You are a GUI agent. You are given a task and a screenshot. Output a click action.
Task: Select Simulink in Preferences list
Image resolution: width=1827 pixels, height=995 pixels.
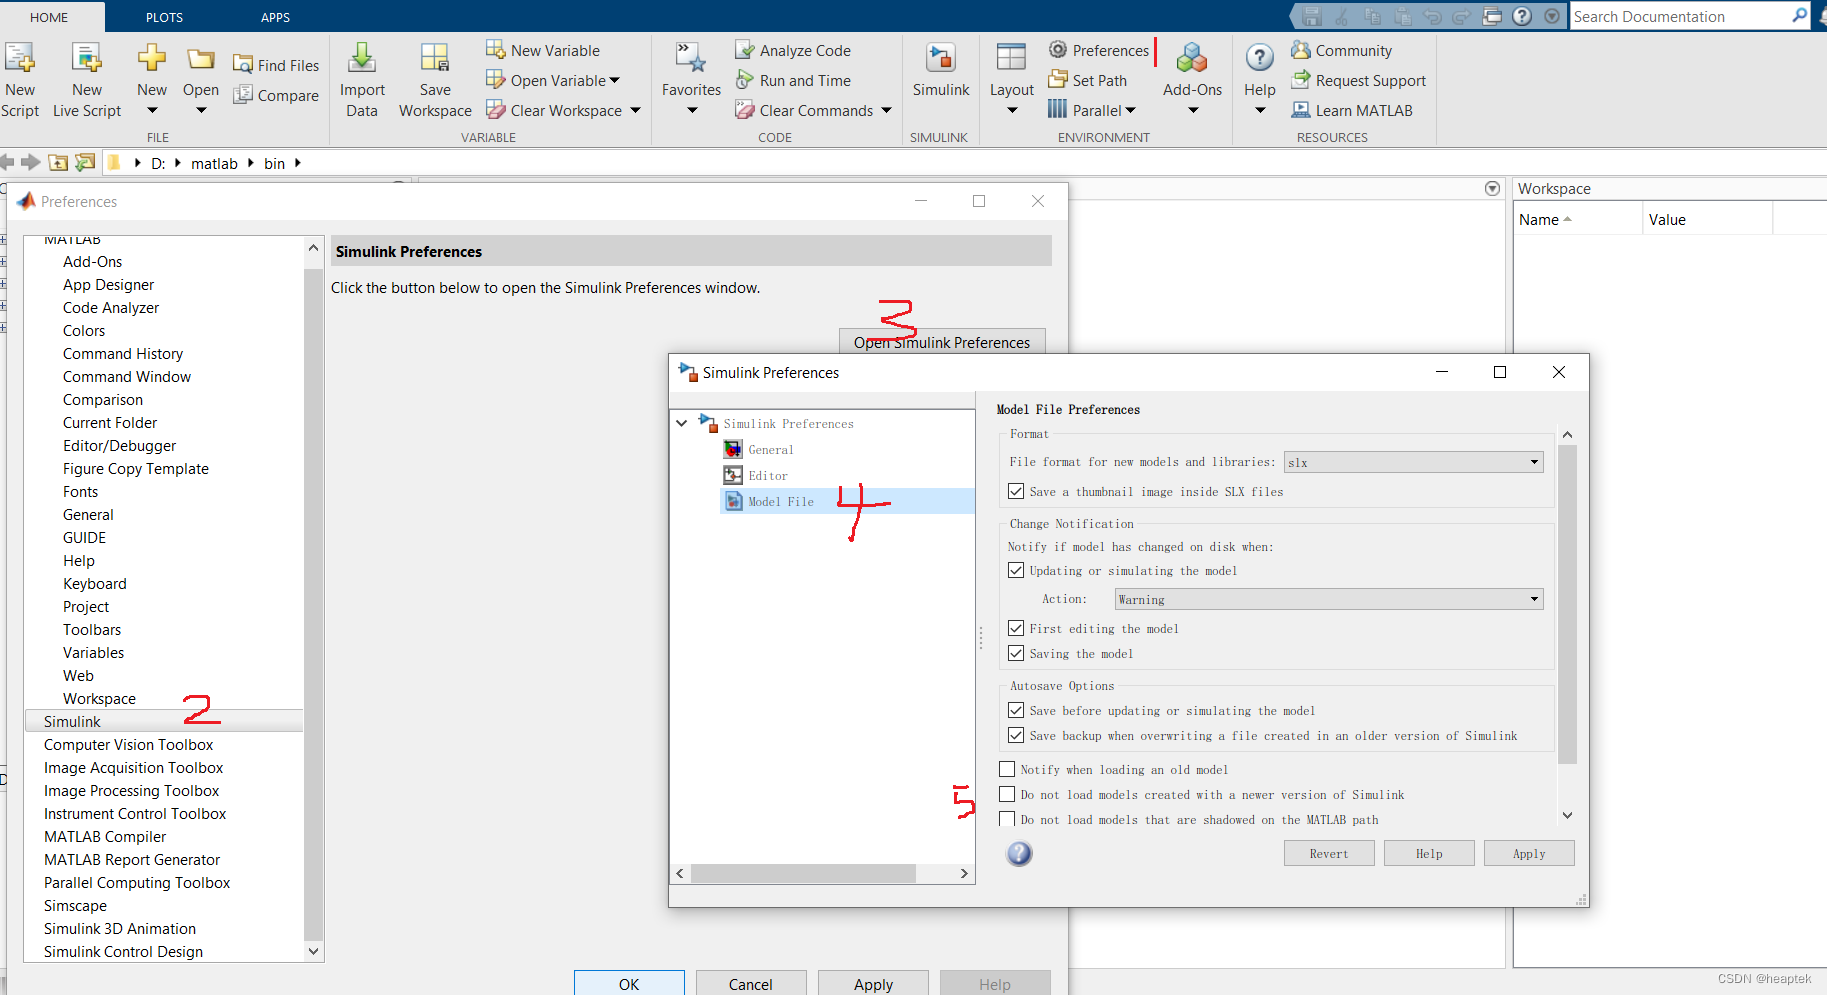click(x=164, y=721)
